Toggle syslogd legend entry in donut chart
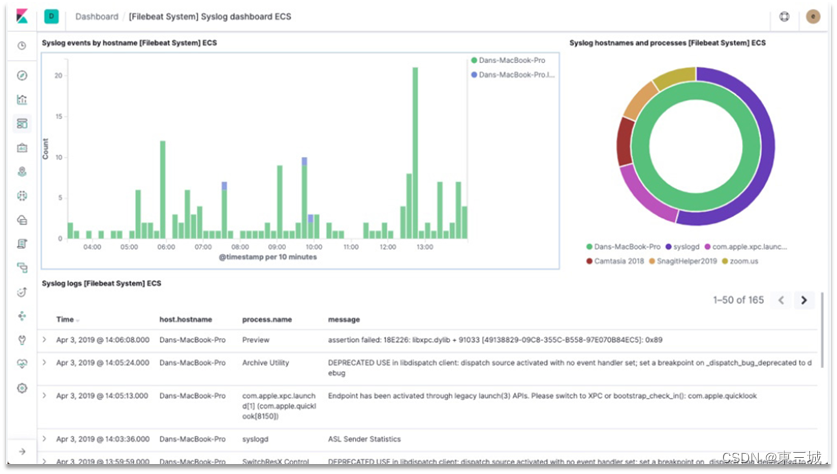The height and width of the screenshot is (474, 837). pyautogui.click(x=682, y=247)
